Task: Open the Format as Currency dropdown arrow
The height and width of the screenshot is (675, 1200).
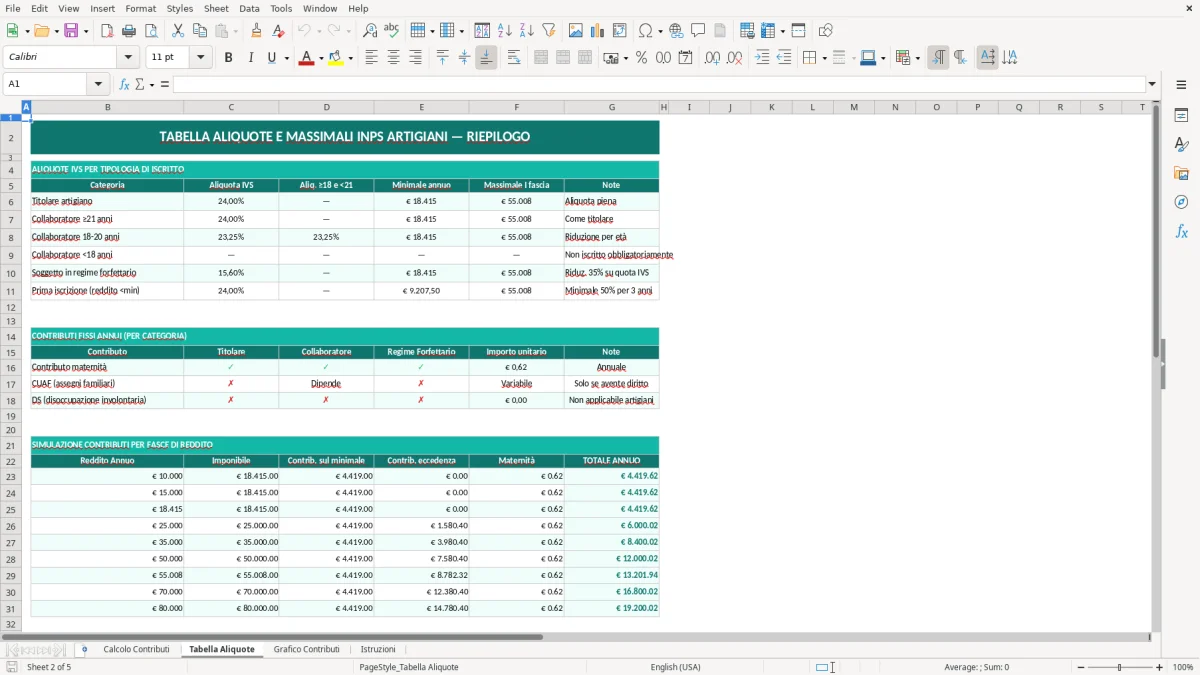Action: coord(625,58)
